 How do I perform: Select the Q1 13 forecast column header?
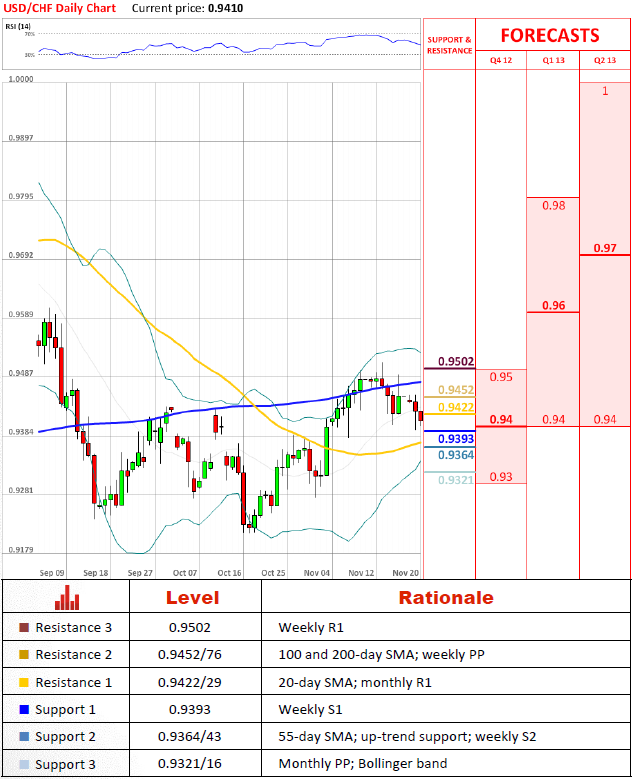click(552, 60)
